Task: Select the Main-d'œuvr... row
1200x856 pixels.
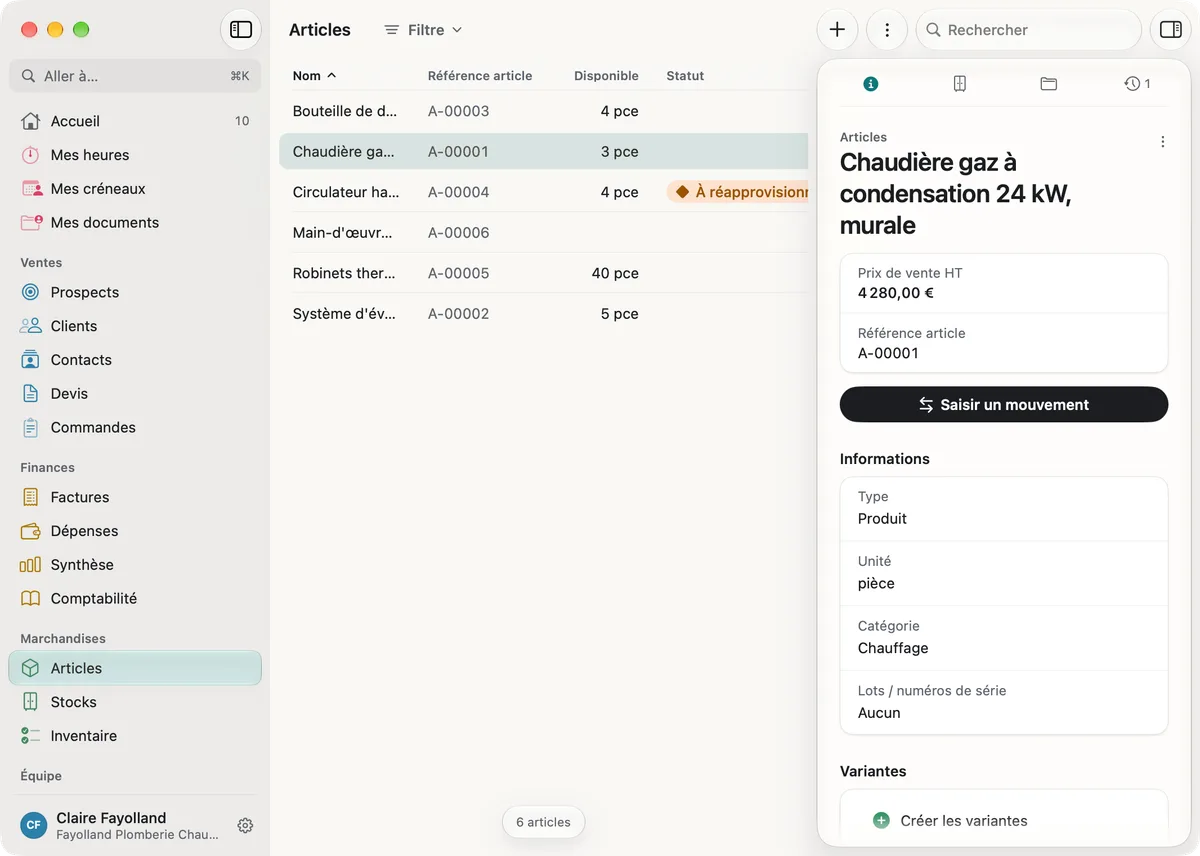Action: click(543, 233)
